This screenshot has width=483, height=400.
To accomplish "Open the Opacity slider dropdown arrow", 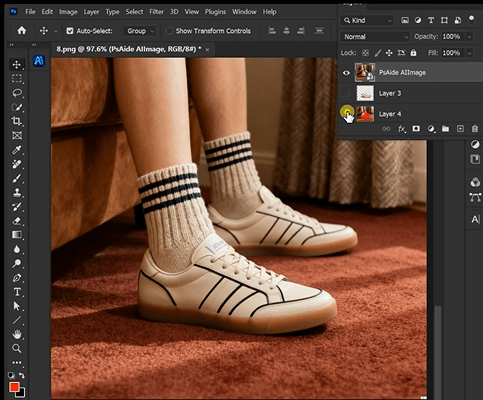I will point(470,37).
